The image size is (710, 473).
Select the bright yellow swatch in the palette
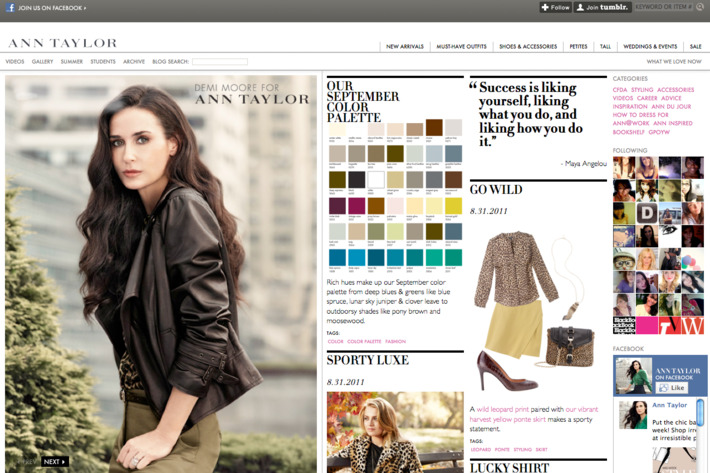(453, 205)
